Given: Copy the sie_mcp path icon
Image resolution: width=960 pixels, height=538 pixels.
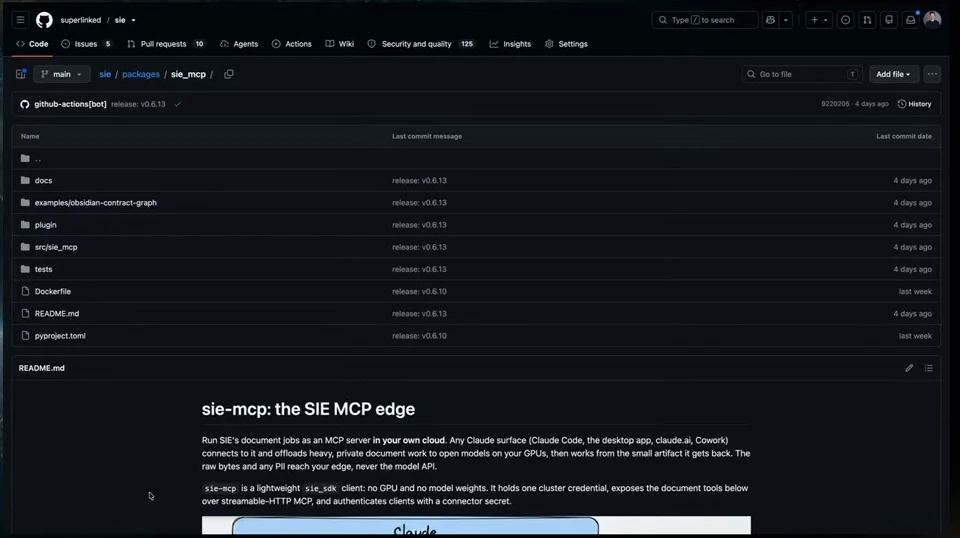Looking at the screenshot, I should 228,74.
